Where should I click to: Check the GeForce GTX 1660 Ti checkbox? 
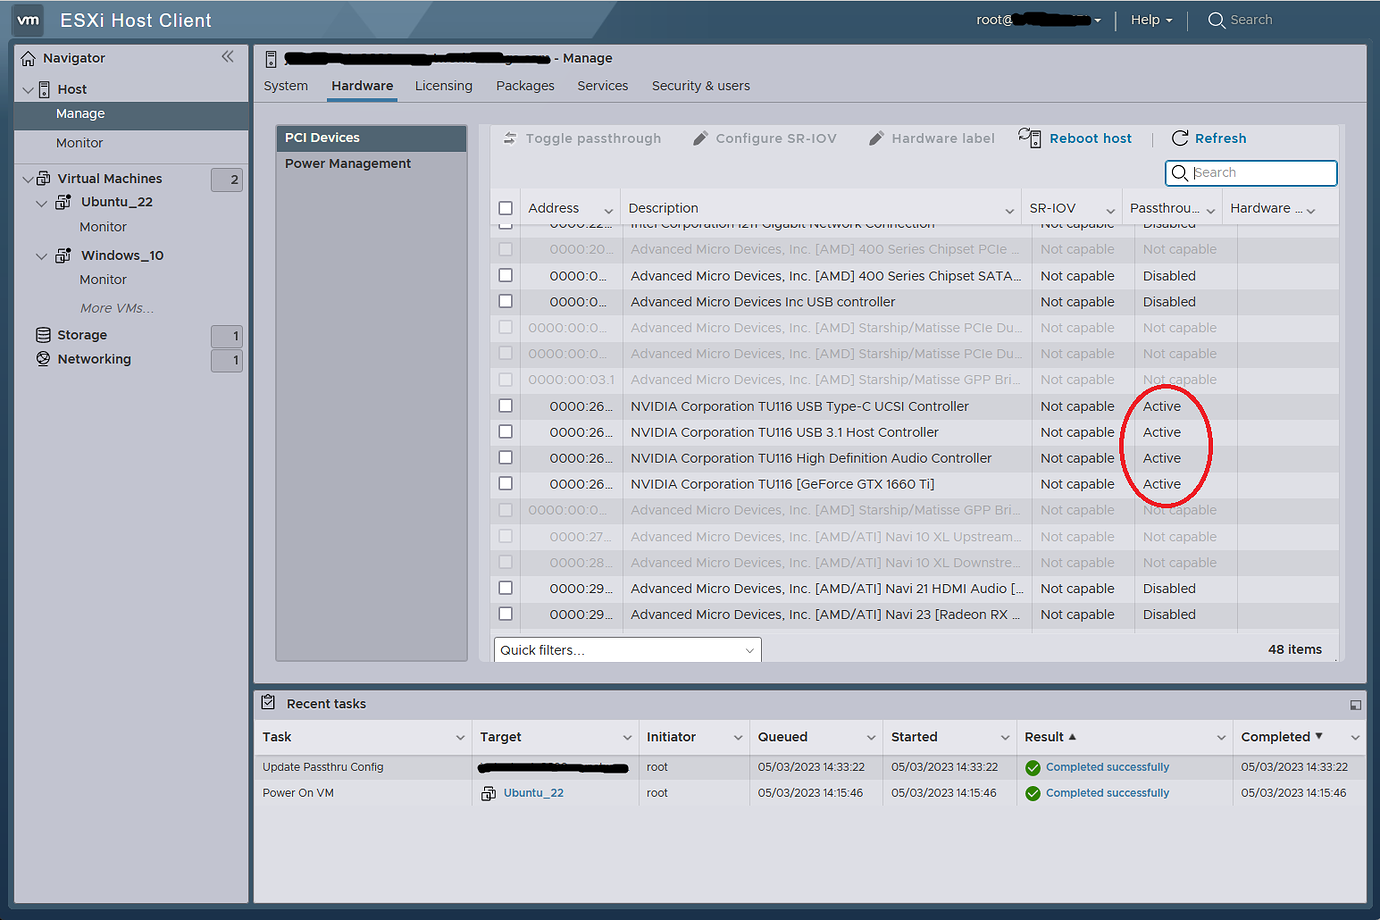click(506, 484)
